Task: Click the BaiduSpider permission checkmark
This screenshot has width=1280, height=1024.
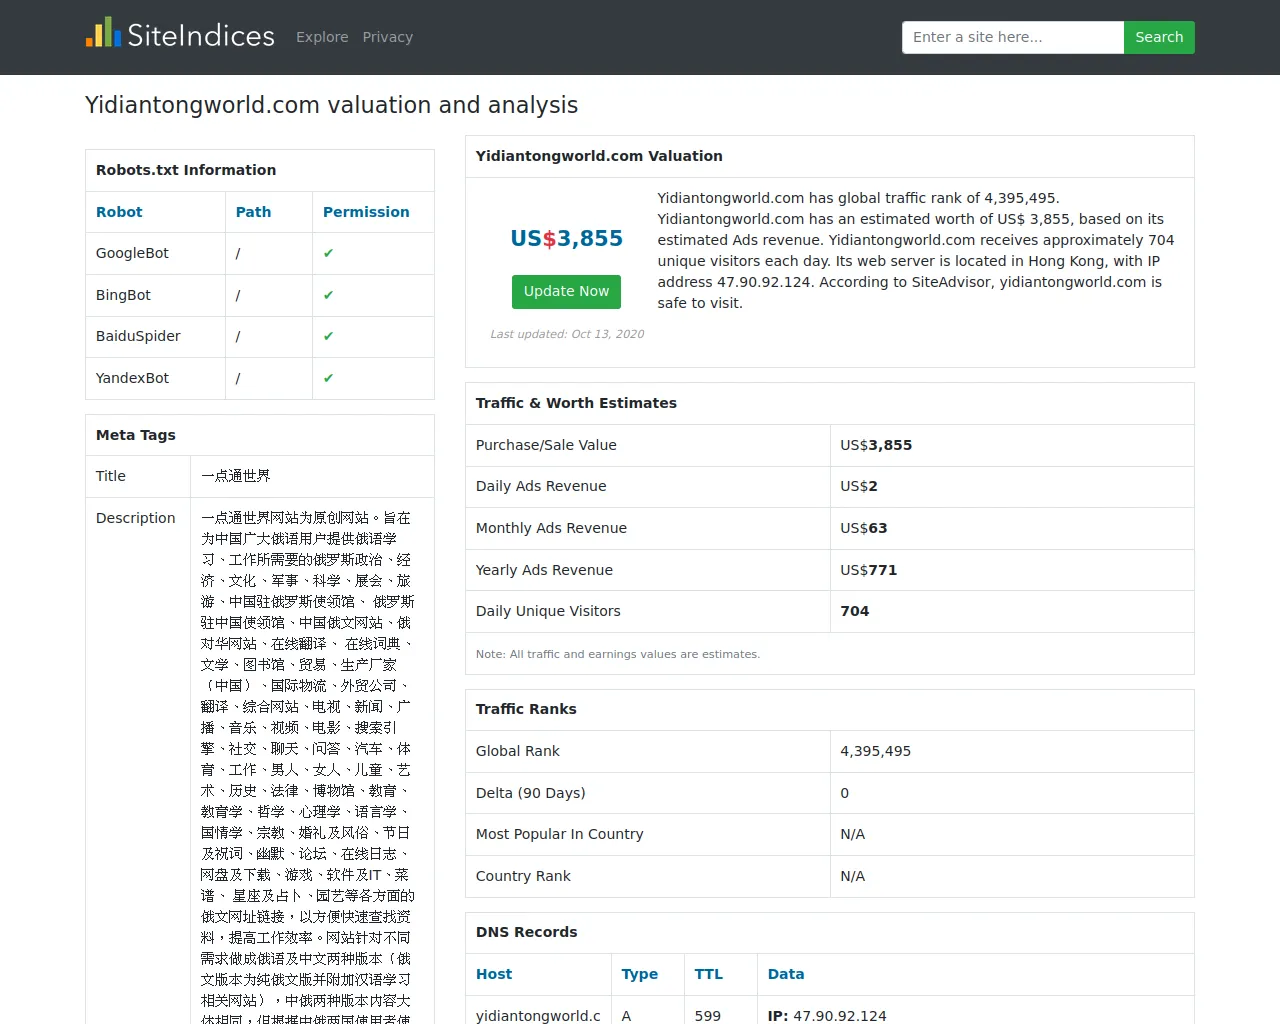Action: coord(328,336)
